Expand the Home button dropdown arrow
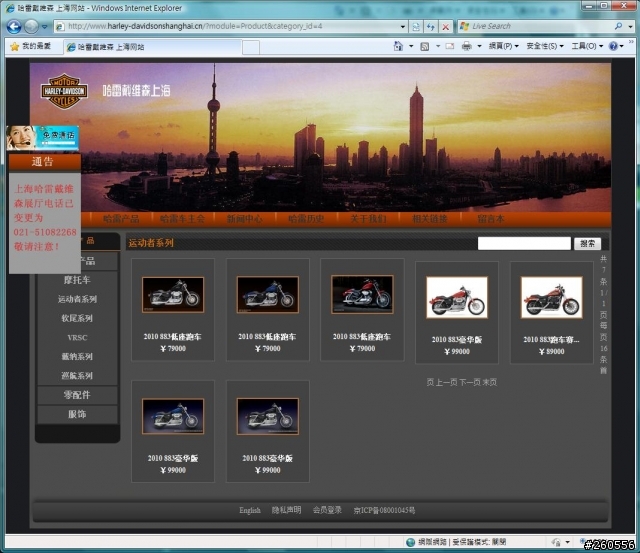The width and height of the screenshot is (640, 553). [411, 47]
